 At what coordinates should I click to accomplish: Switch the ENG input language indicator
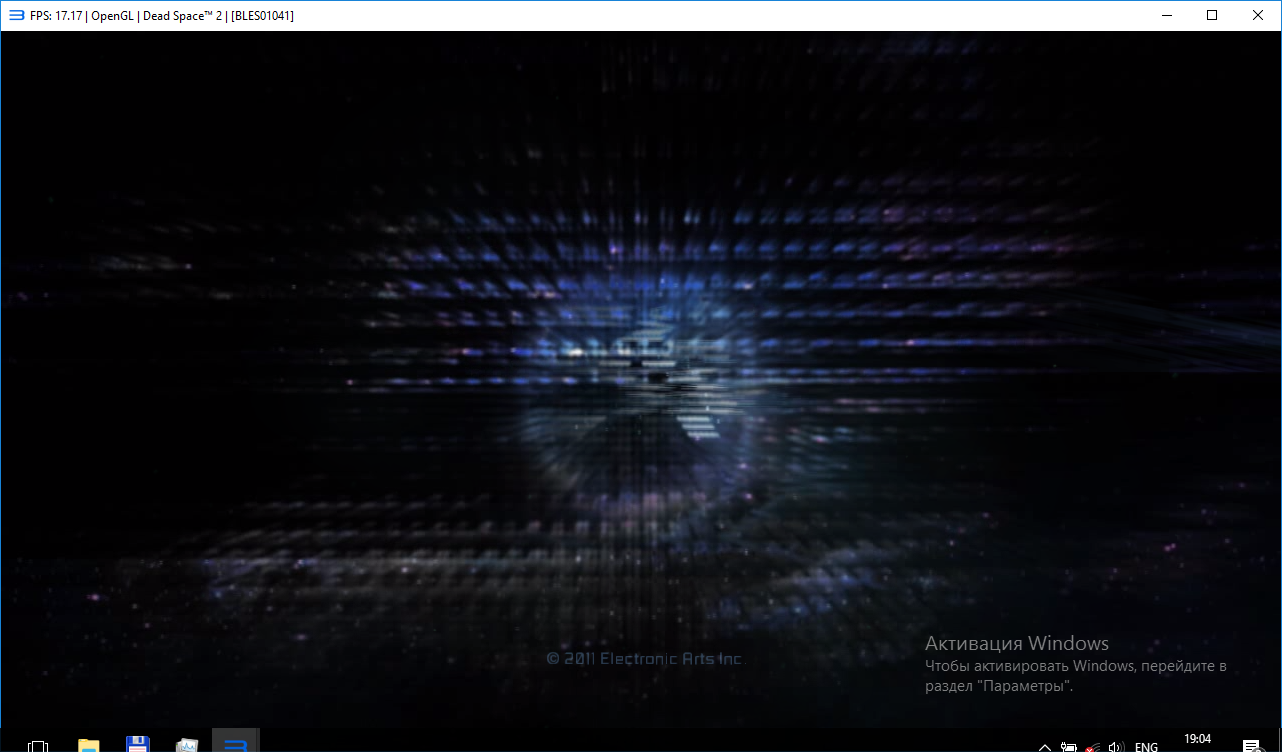1146,746
